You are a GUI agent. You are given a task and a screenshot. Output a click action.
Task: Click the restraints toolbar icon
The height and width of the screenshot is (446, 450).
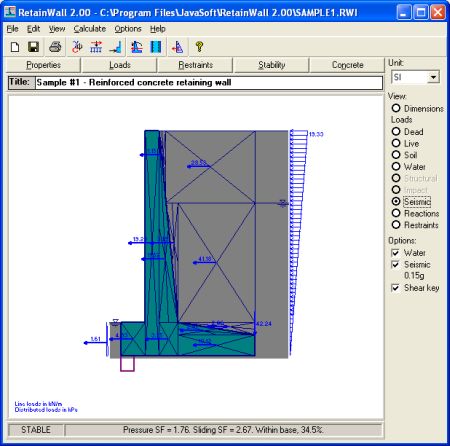click(116, 47)
